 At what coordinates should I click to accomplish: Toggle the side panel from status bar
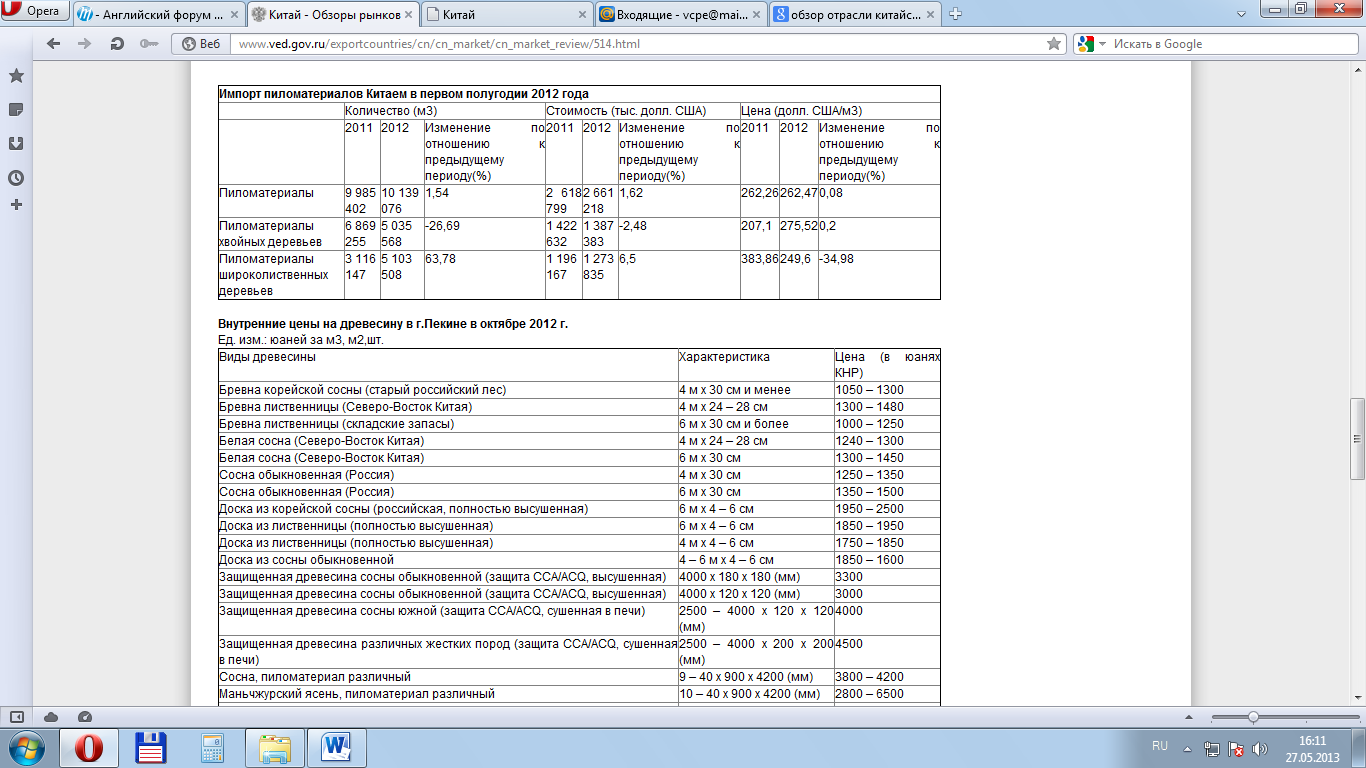coord(17,717)
